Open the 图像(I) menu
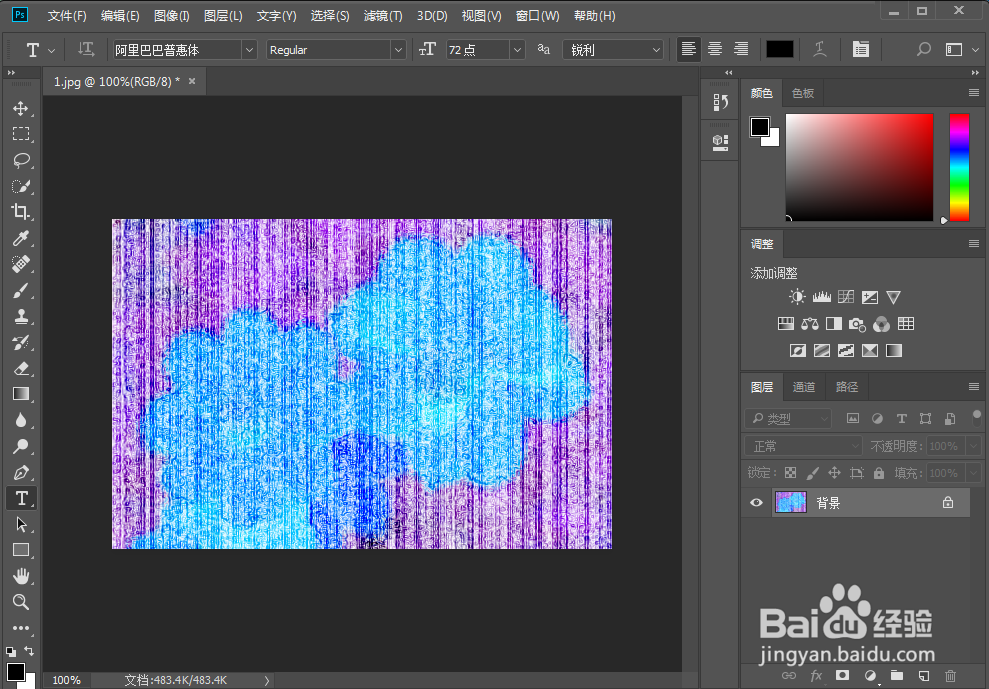Viewport: 989px width, 689px height. point(172,16)
